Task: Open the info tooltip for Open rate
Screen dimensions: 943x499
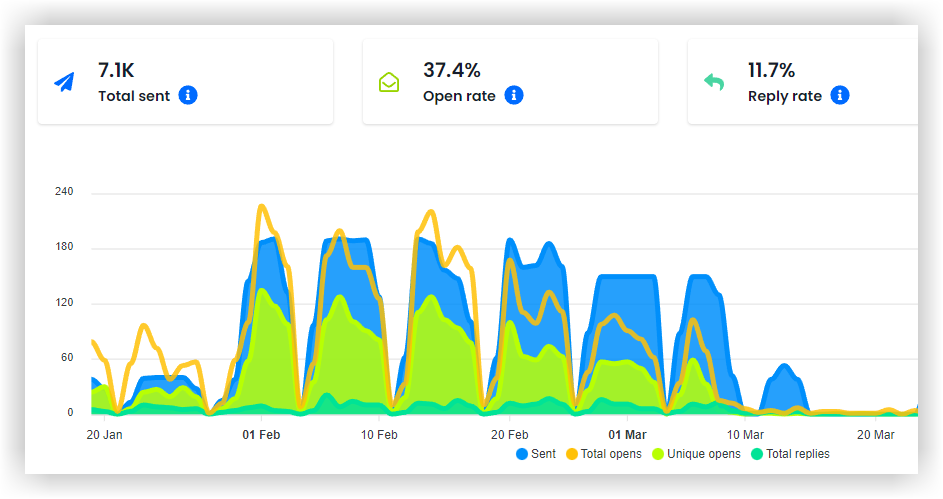Action: (514, 96)
